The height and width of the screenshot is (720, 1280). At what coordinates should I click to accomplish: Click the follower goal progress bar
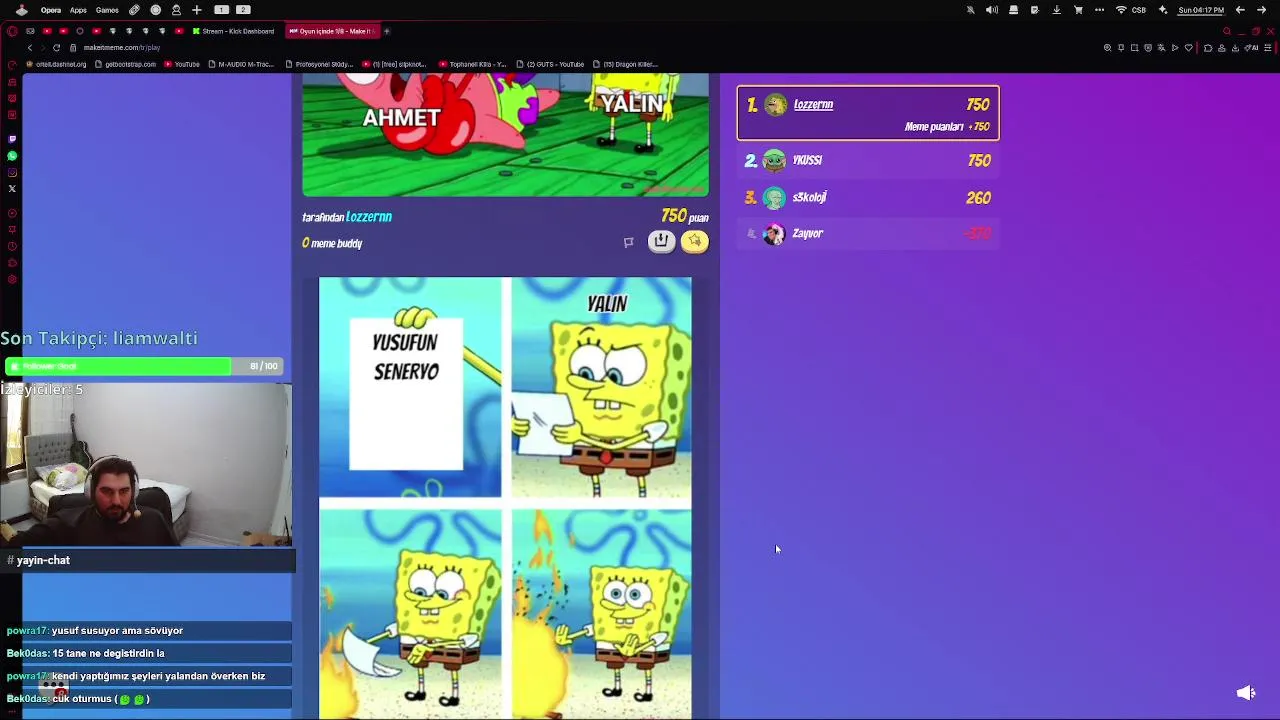point(143,366)
